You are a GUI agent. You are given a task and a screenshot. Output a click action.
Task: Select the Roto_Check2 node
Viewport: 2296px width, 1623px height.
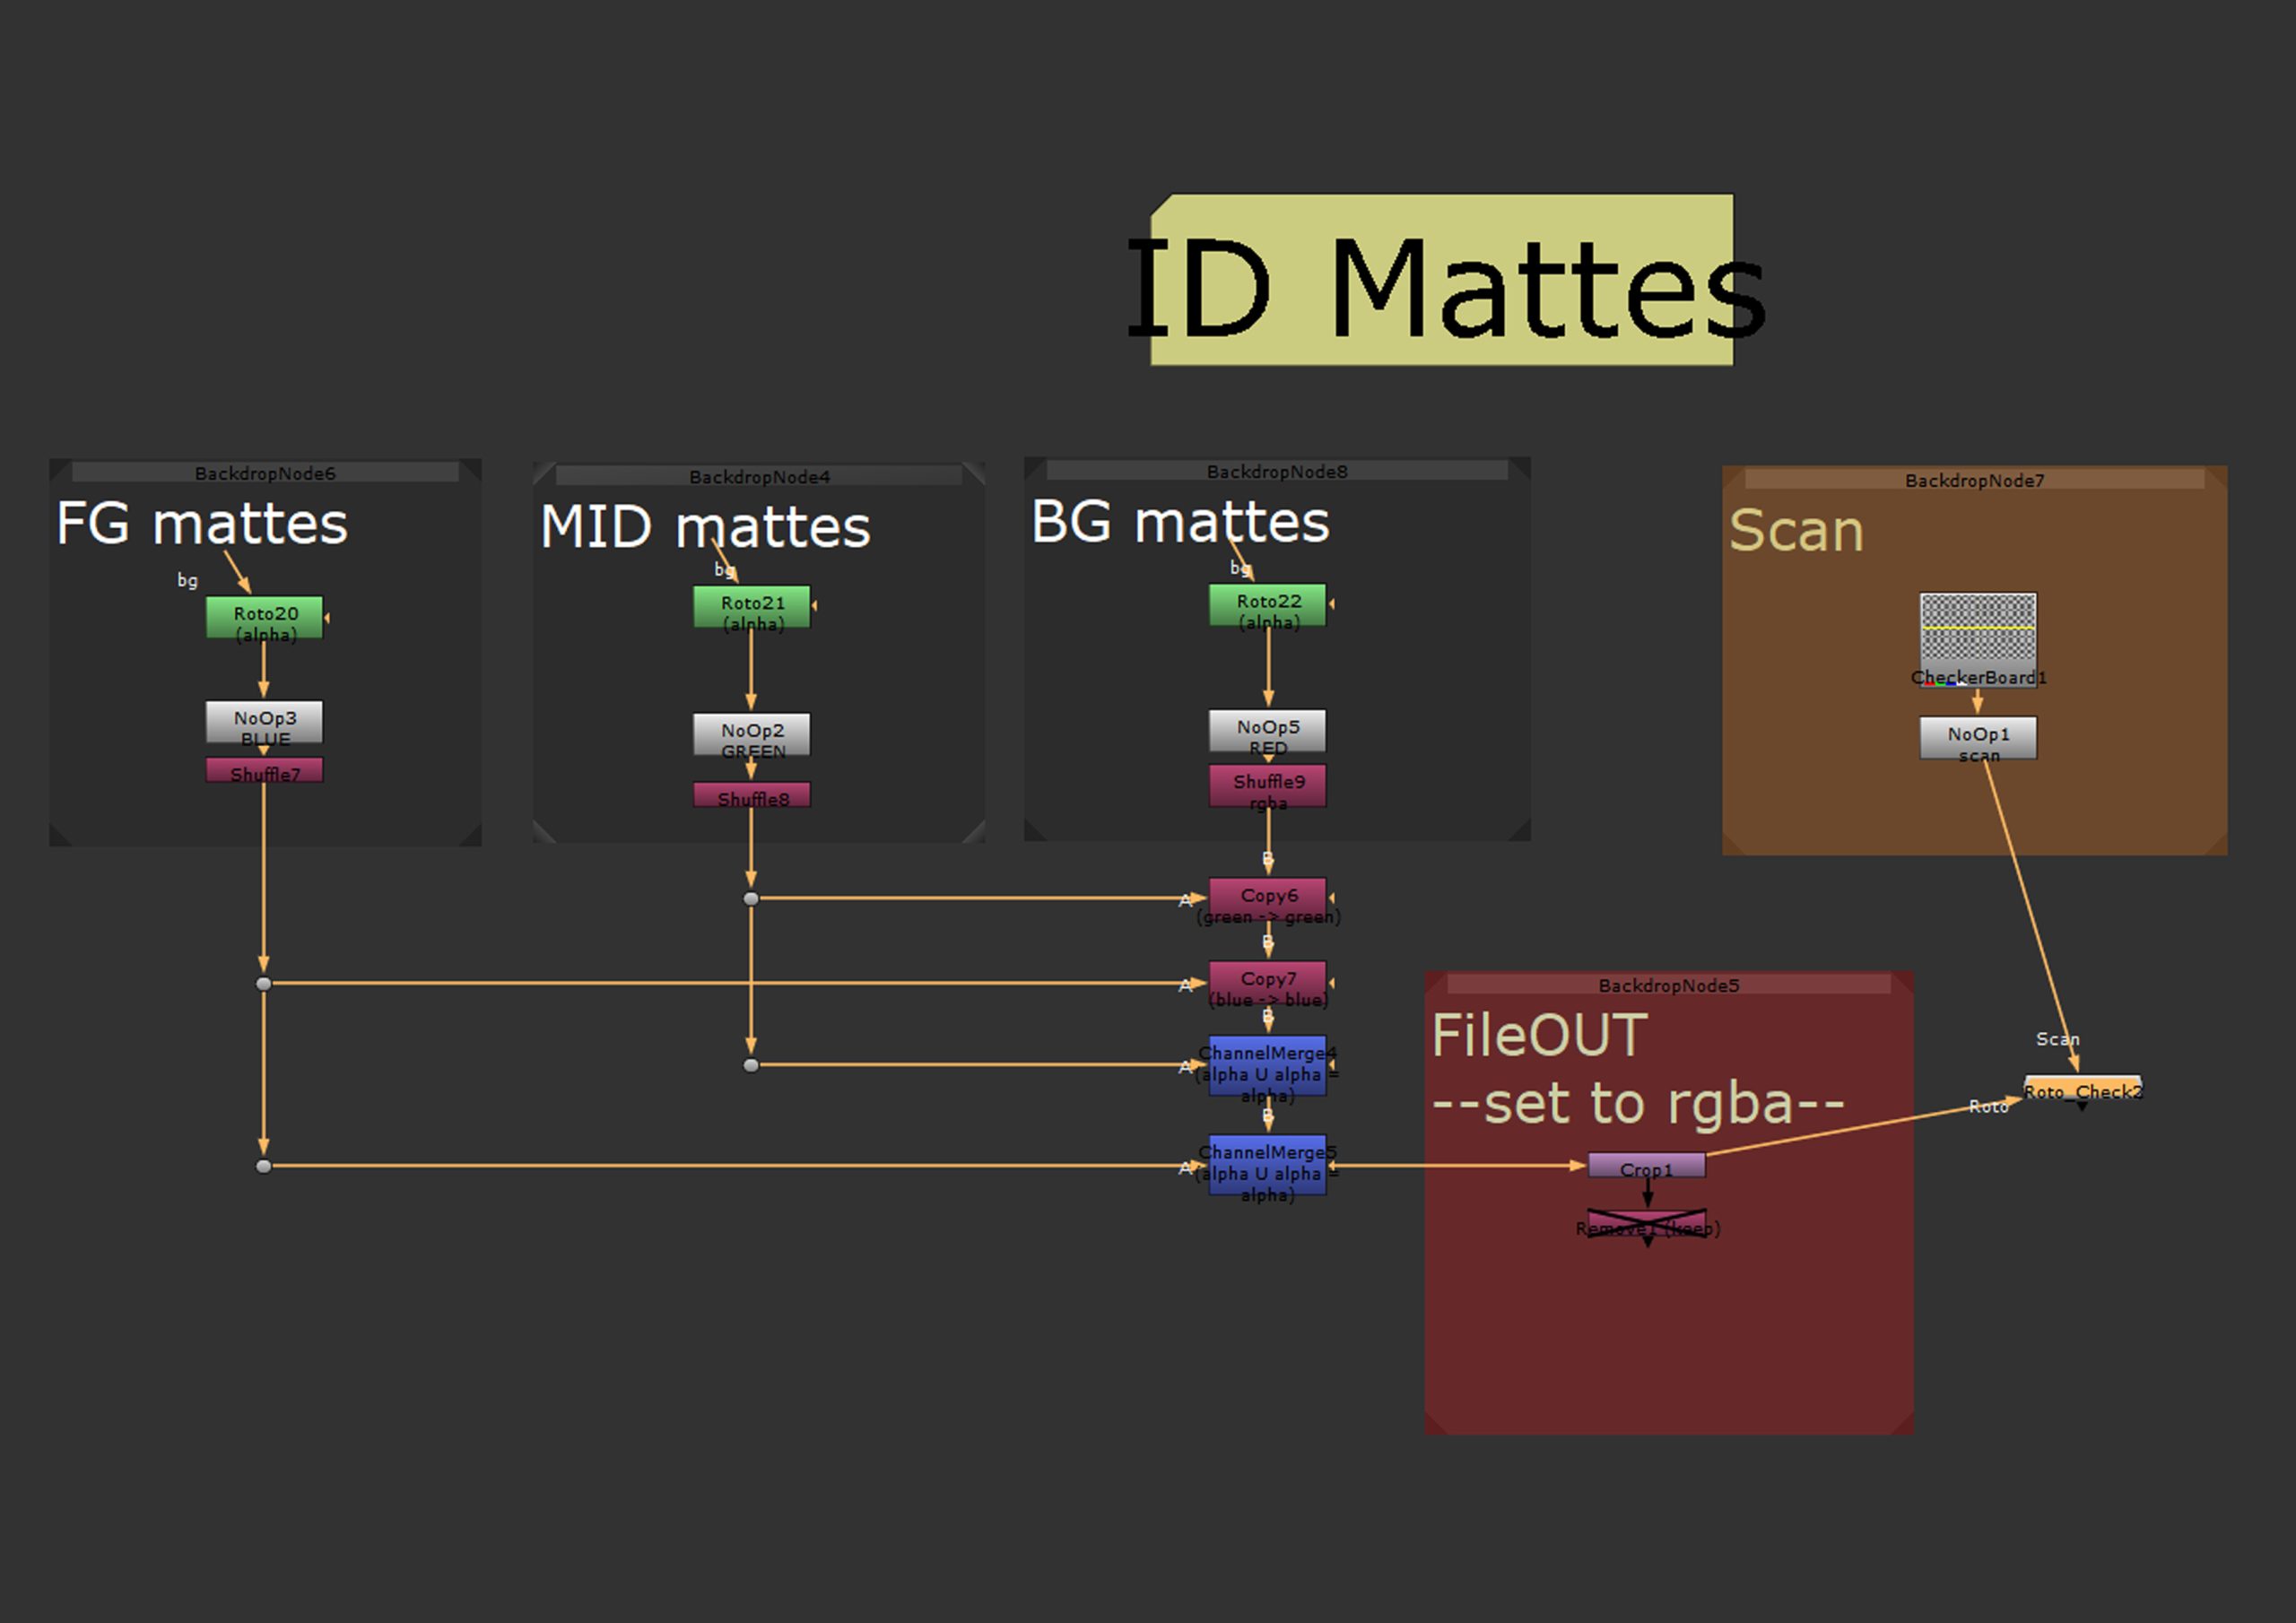click(2082, 1088)
